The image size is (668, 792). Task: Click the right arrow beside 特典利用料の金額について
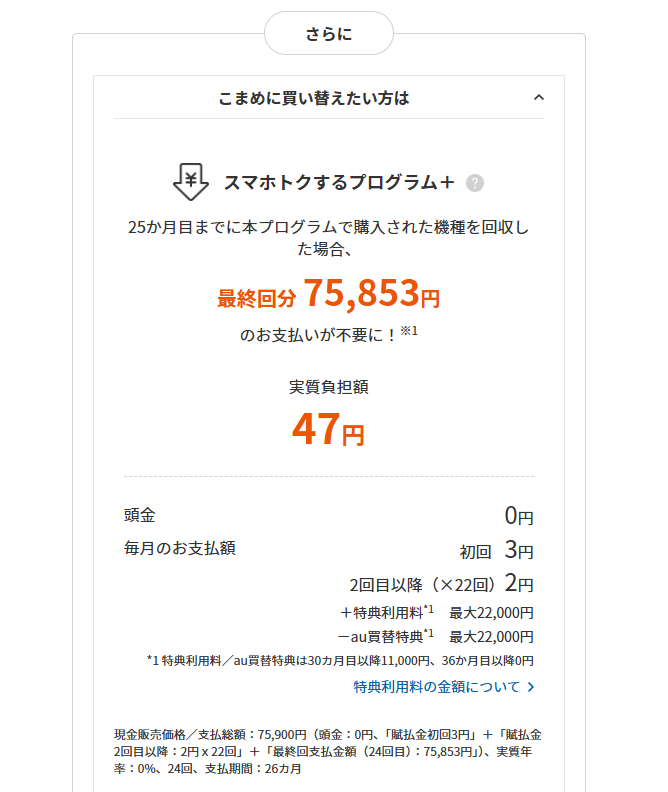click(x=531, y=687)
